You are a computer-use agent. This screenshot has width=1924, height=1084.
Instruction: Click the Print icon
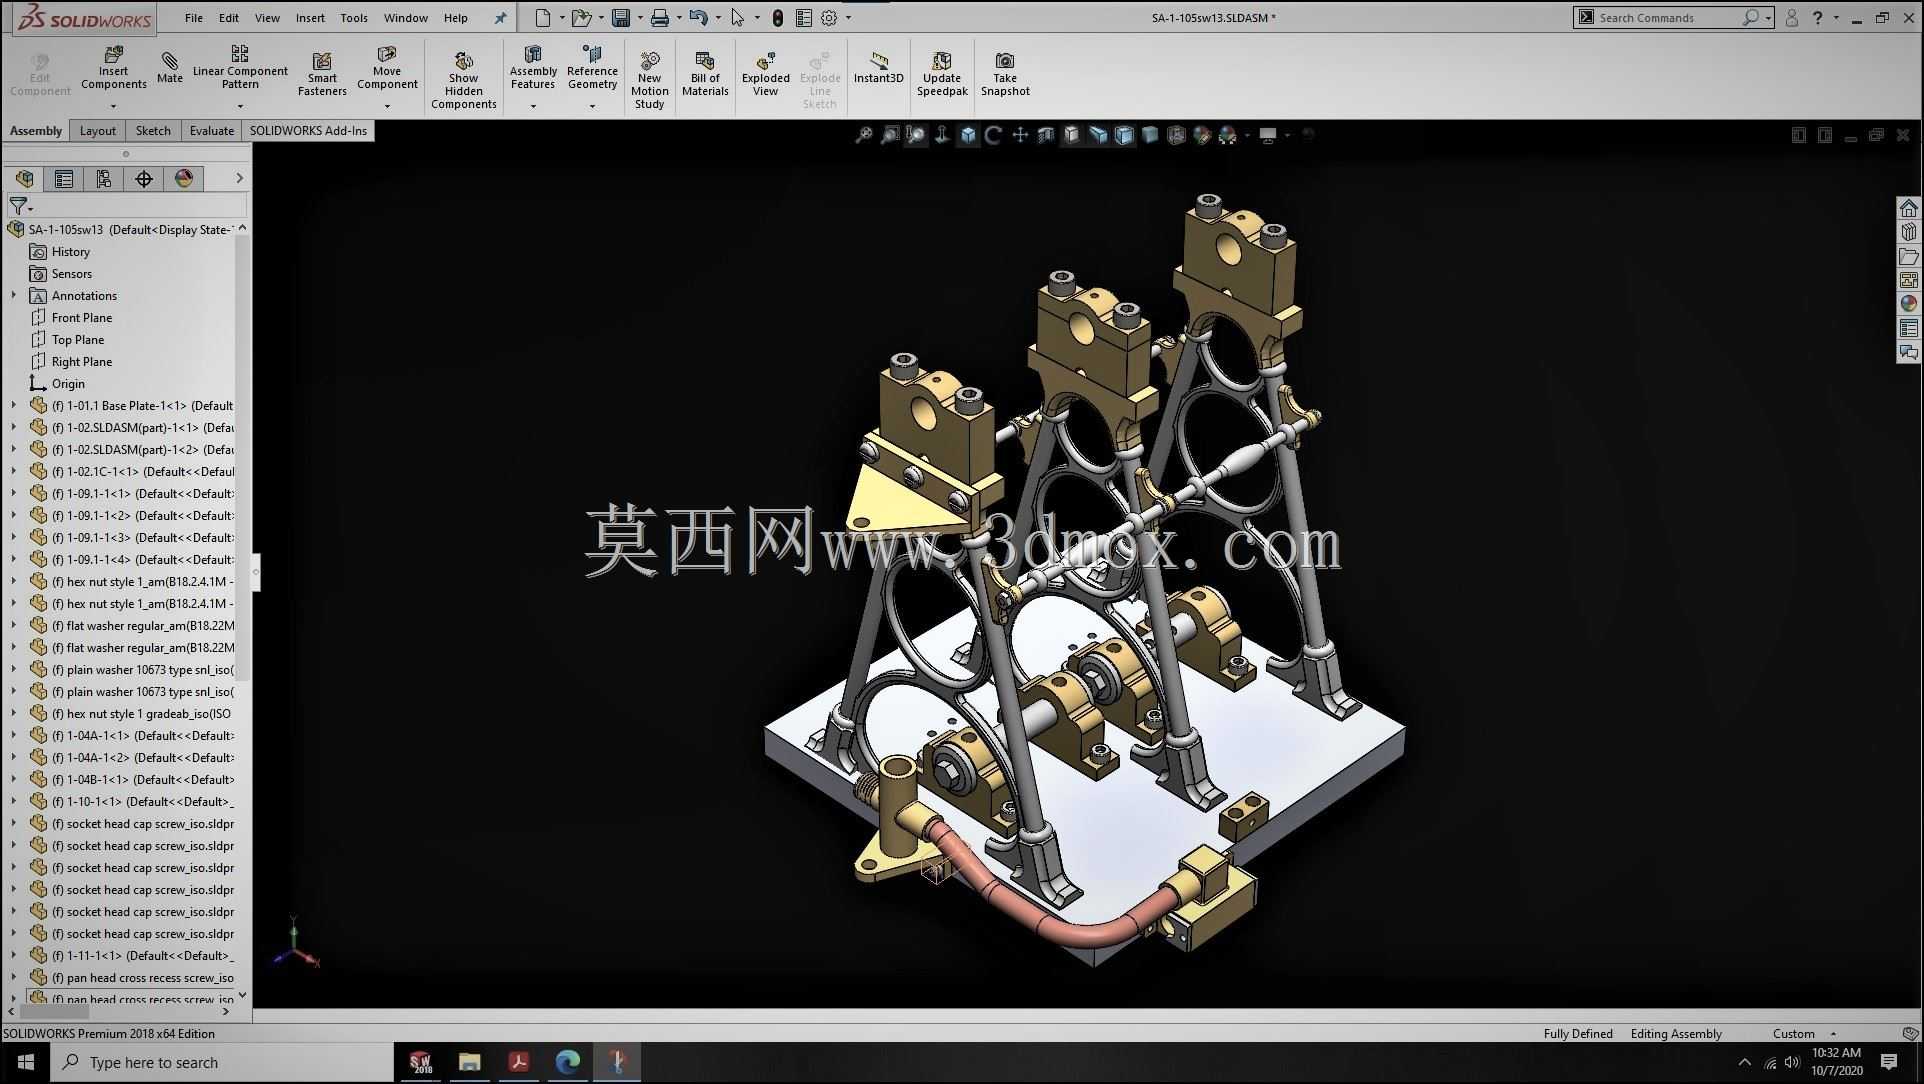click(660, 18)
